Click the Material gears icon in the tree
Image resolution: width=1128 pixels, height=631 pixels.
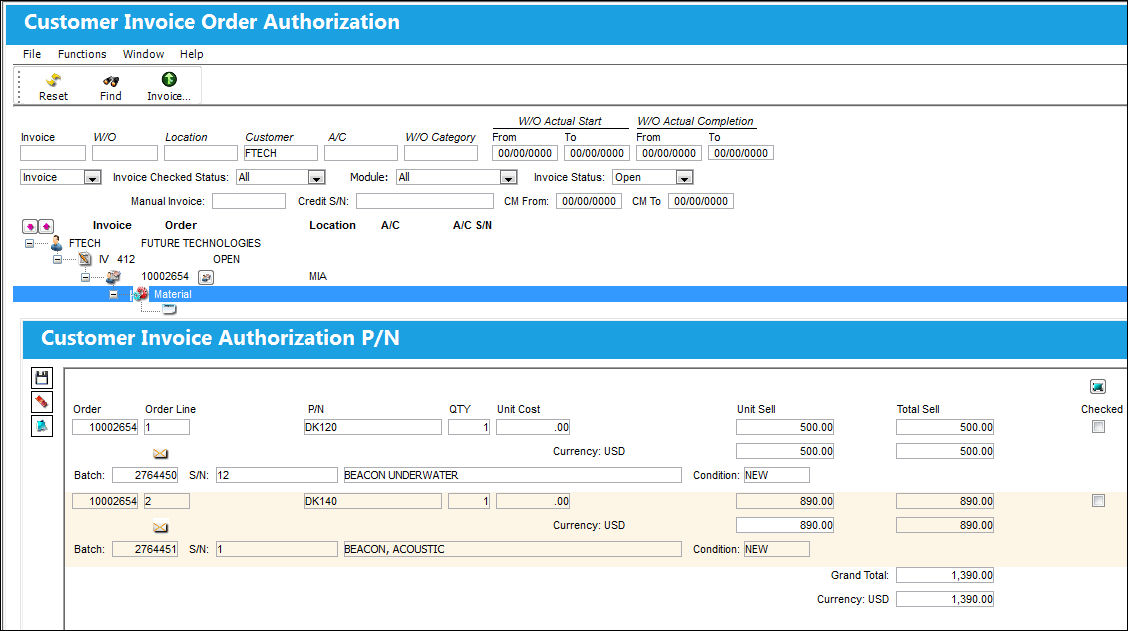coord(140,294)
